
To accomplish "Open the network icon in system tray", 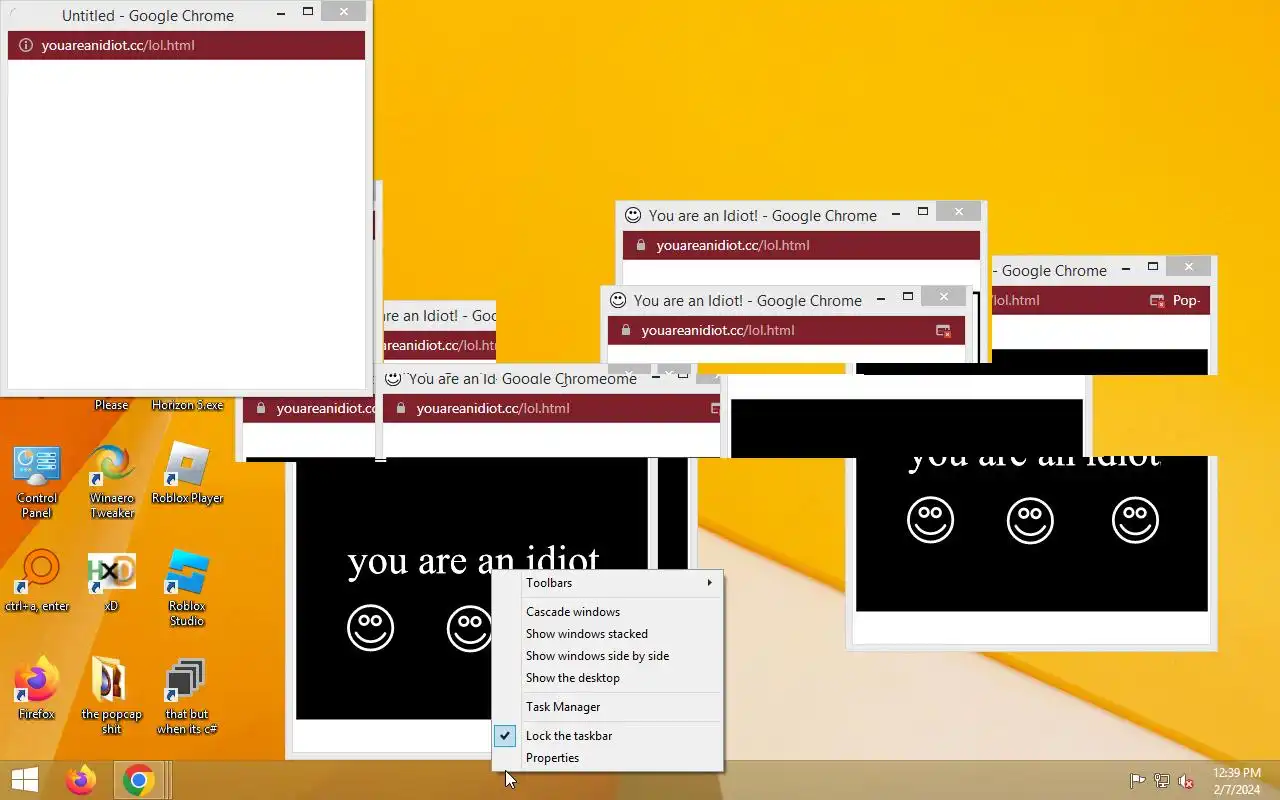I will (x=1162, y=781).
